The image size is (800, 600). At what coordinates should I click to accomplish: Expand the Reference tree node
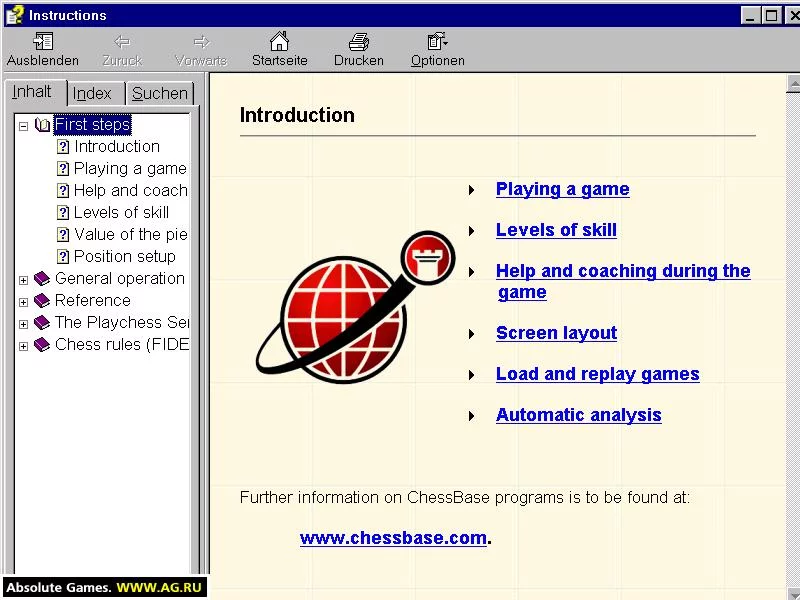23,302
